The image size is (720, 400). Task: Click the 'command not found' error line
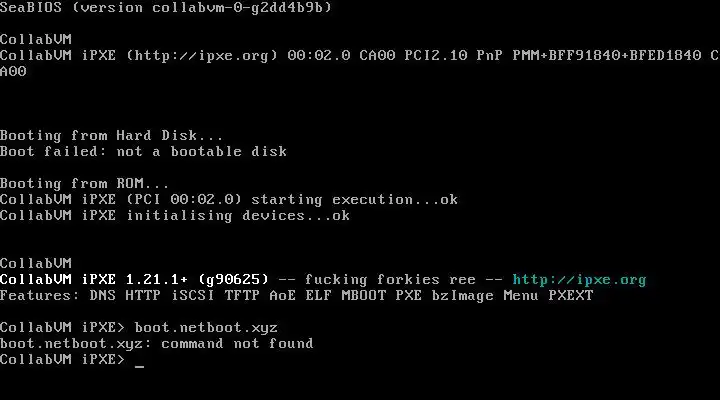tap(157, 344)
